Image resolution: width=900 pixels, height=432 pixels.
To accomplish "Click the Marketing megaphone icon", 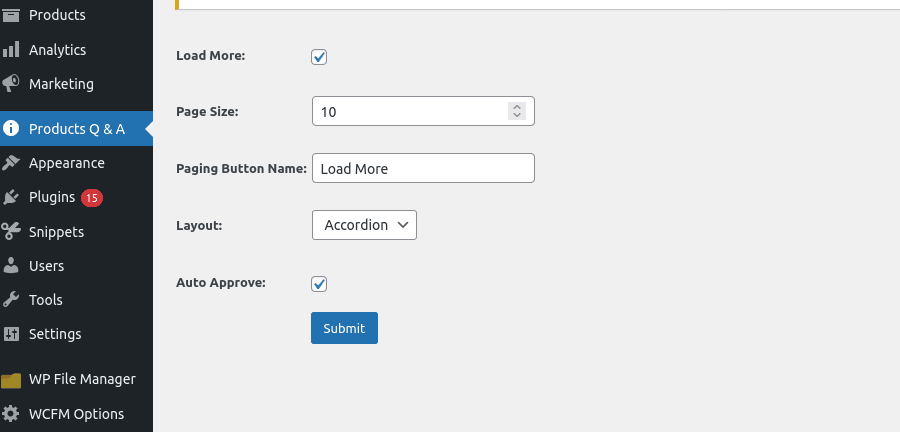I will [x=11, y=84].
